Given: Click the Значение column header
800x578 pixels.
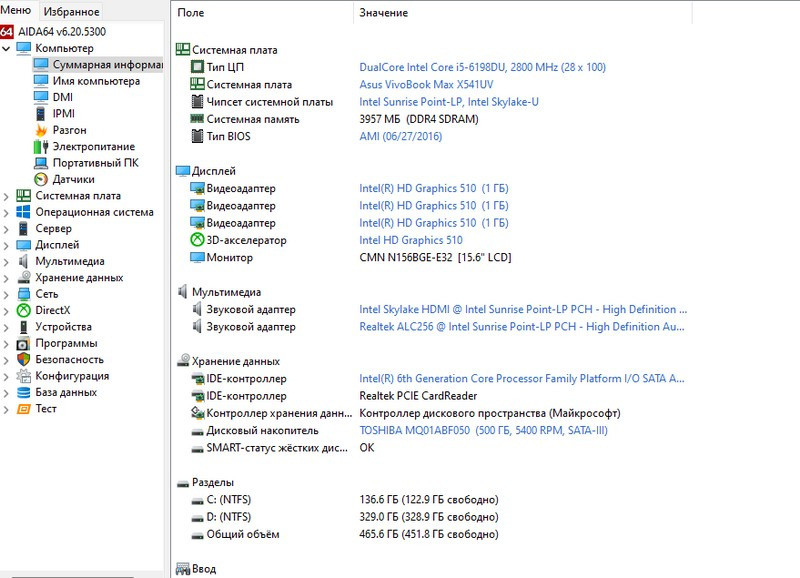Looking at the screenshot, I should [x=384, y=13].
